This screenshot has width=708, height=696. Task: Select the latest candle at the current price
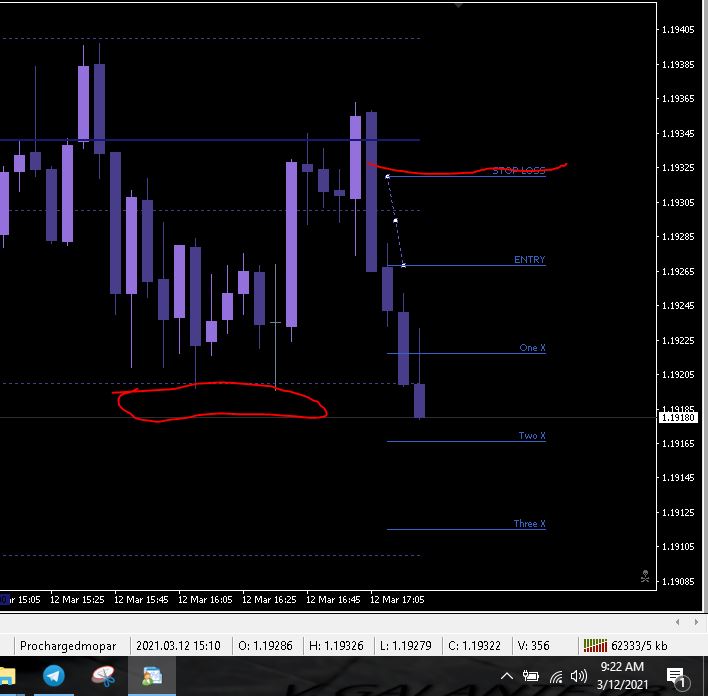click(x=419, y=400)
